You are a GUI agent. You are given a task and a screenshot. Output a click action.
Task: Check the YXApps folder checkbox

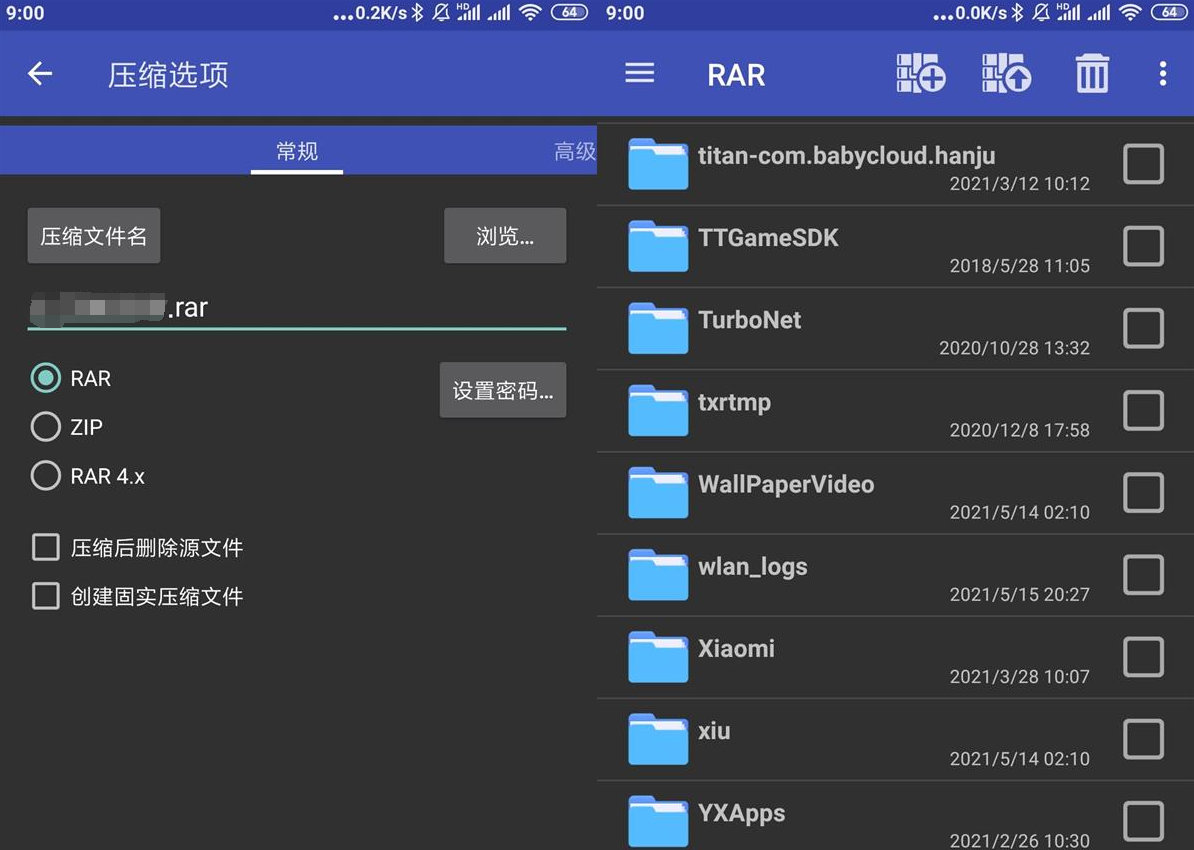(x=1143, y=822)
